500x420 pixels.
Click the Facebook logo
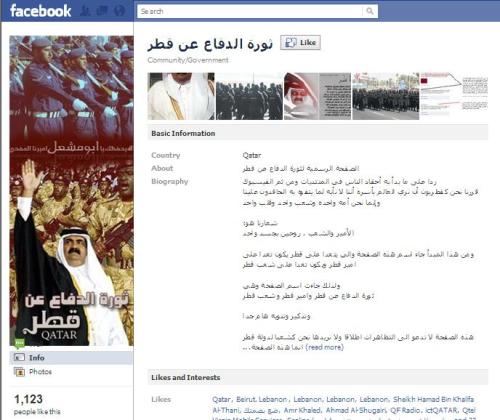(x=40, y=11)
